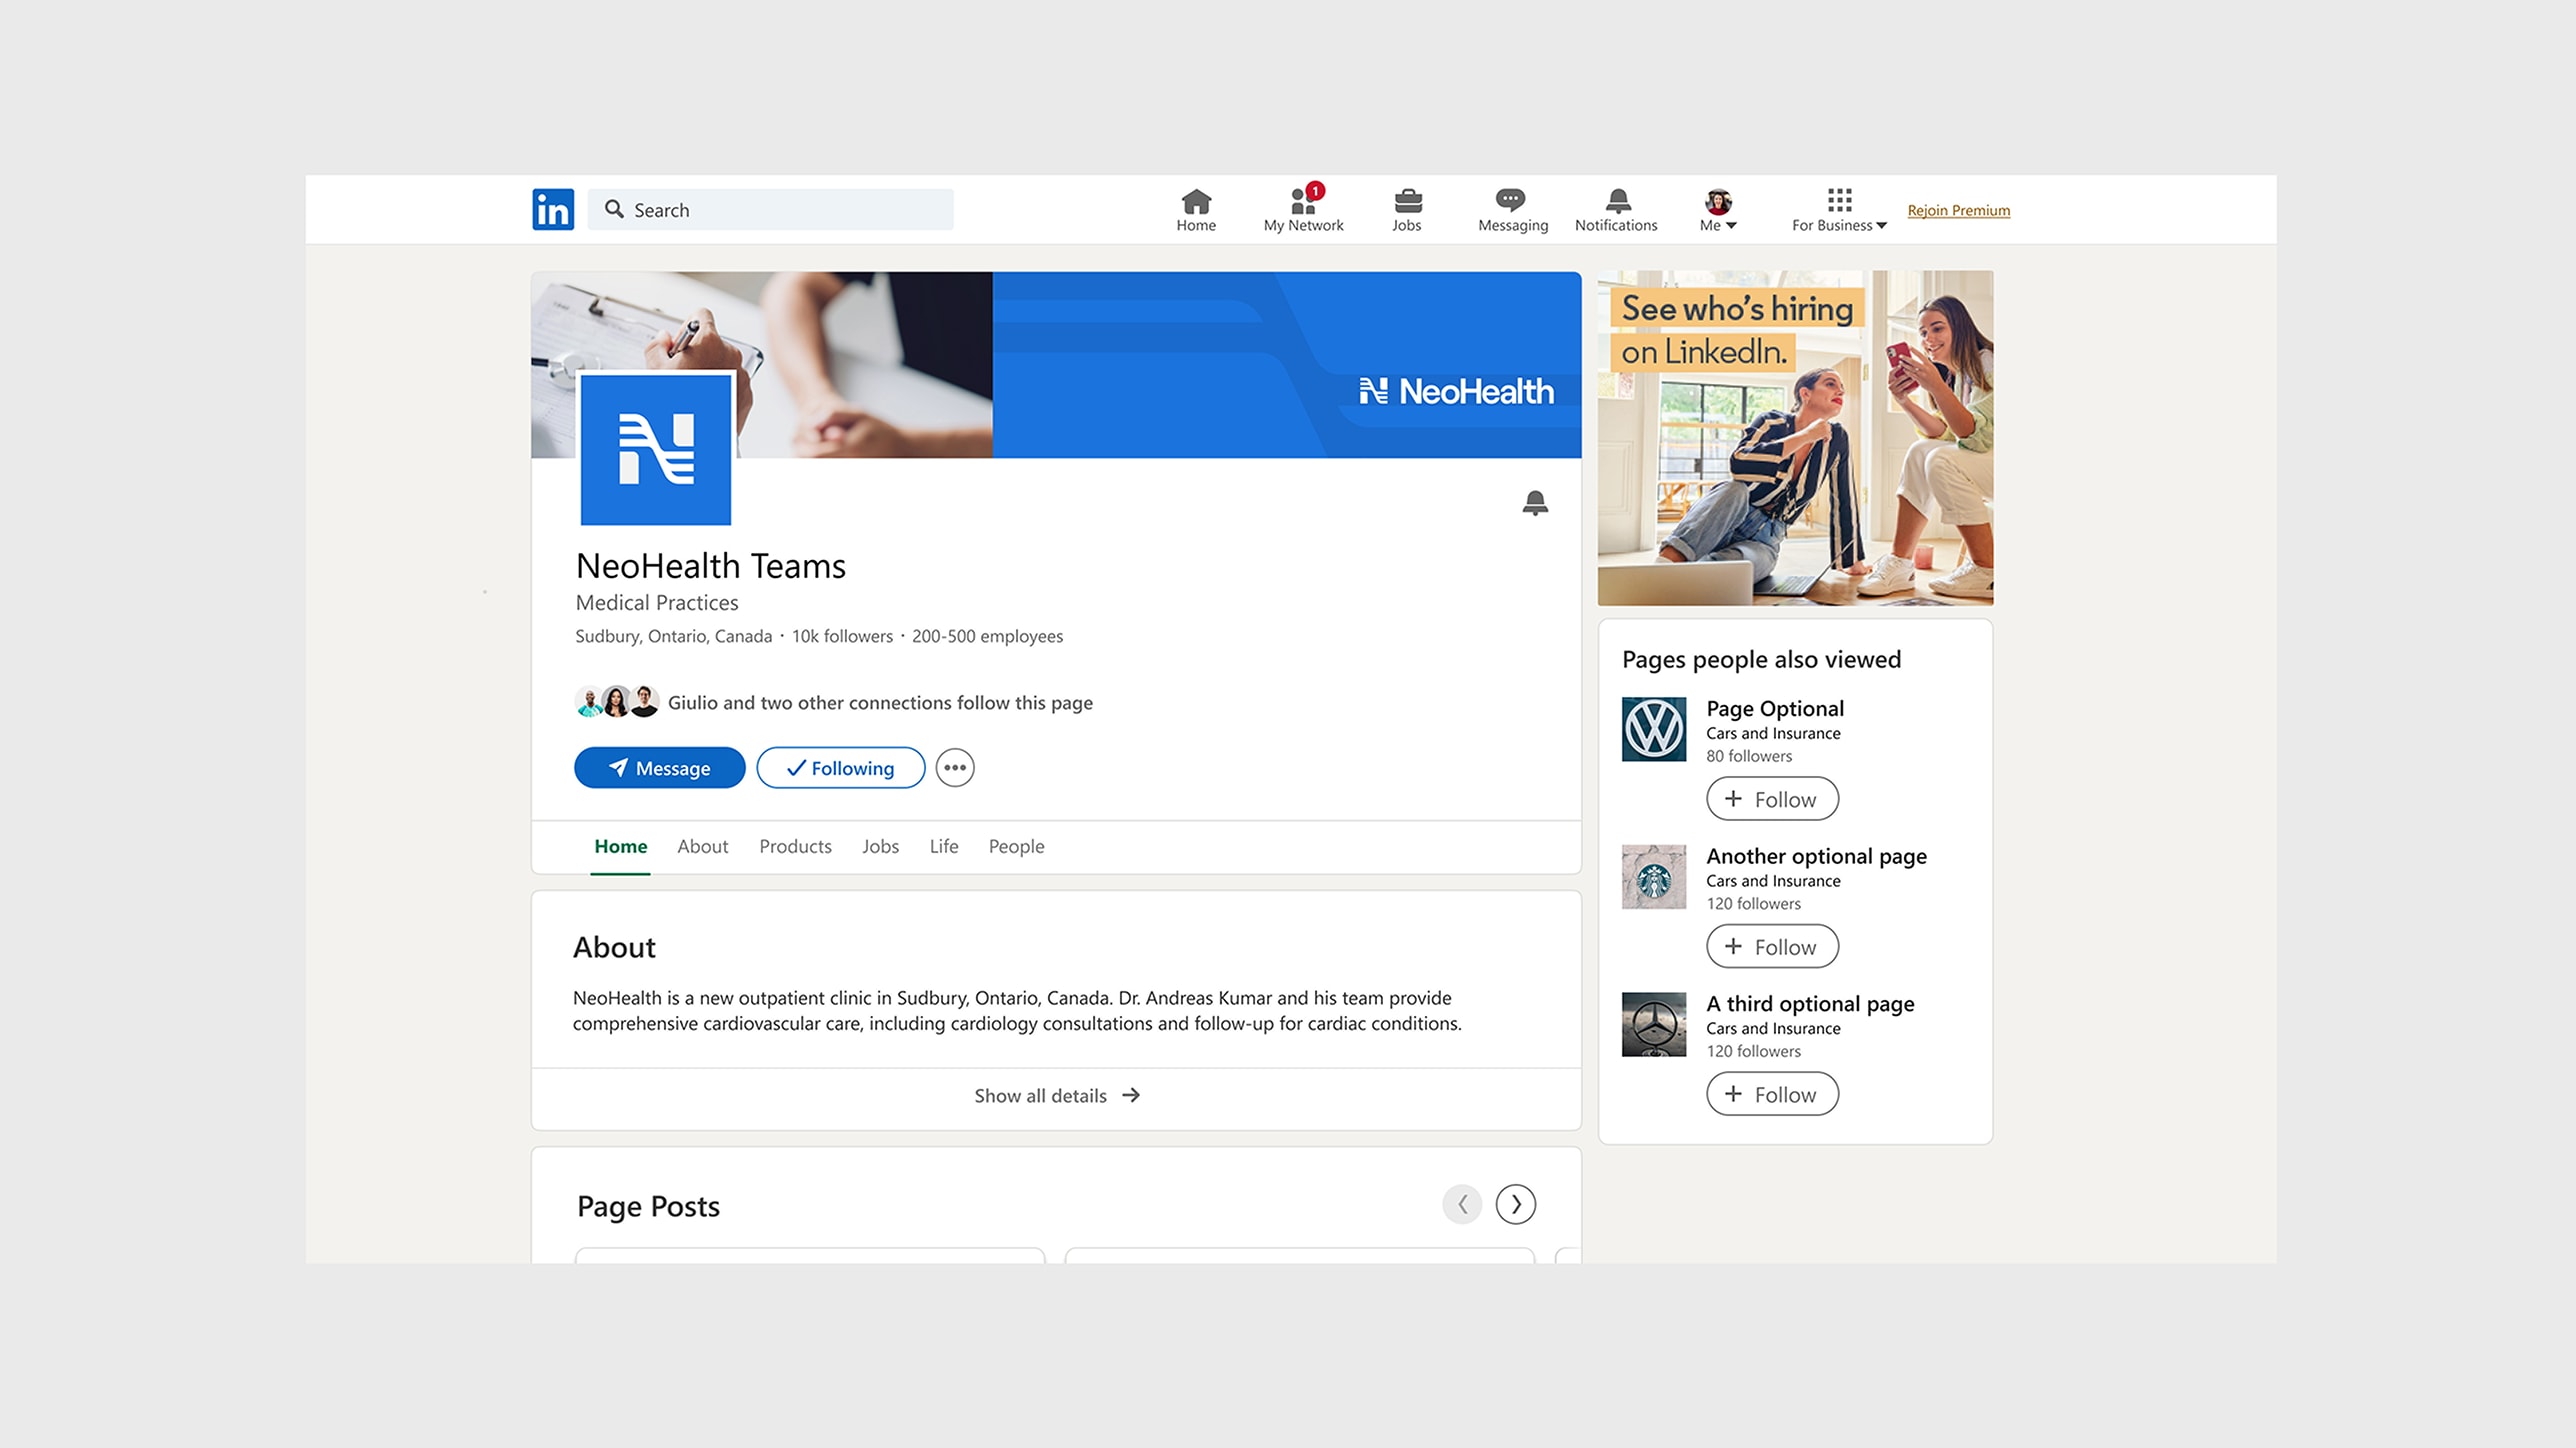Screen dimensions: 2576x1448
Task: Click the page notification bell icon
Action: tap(1534, 502)
